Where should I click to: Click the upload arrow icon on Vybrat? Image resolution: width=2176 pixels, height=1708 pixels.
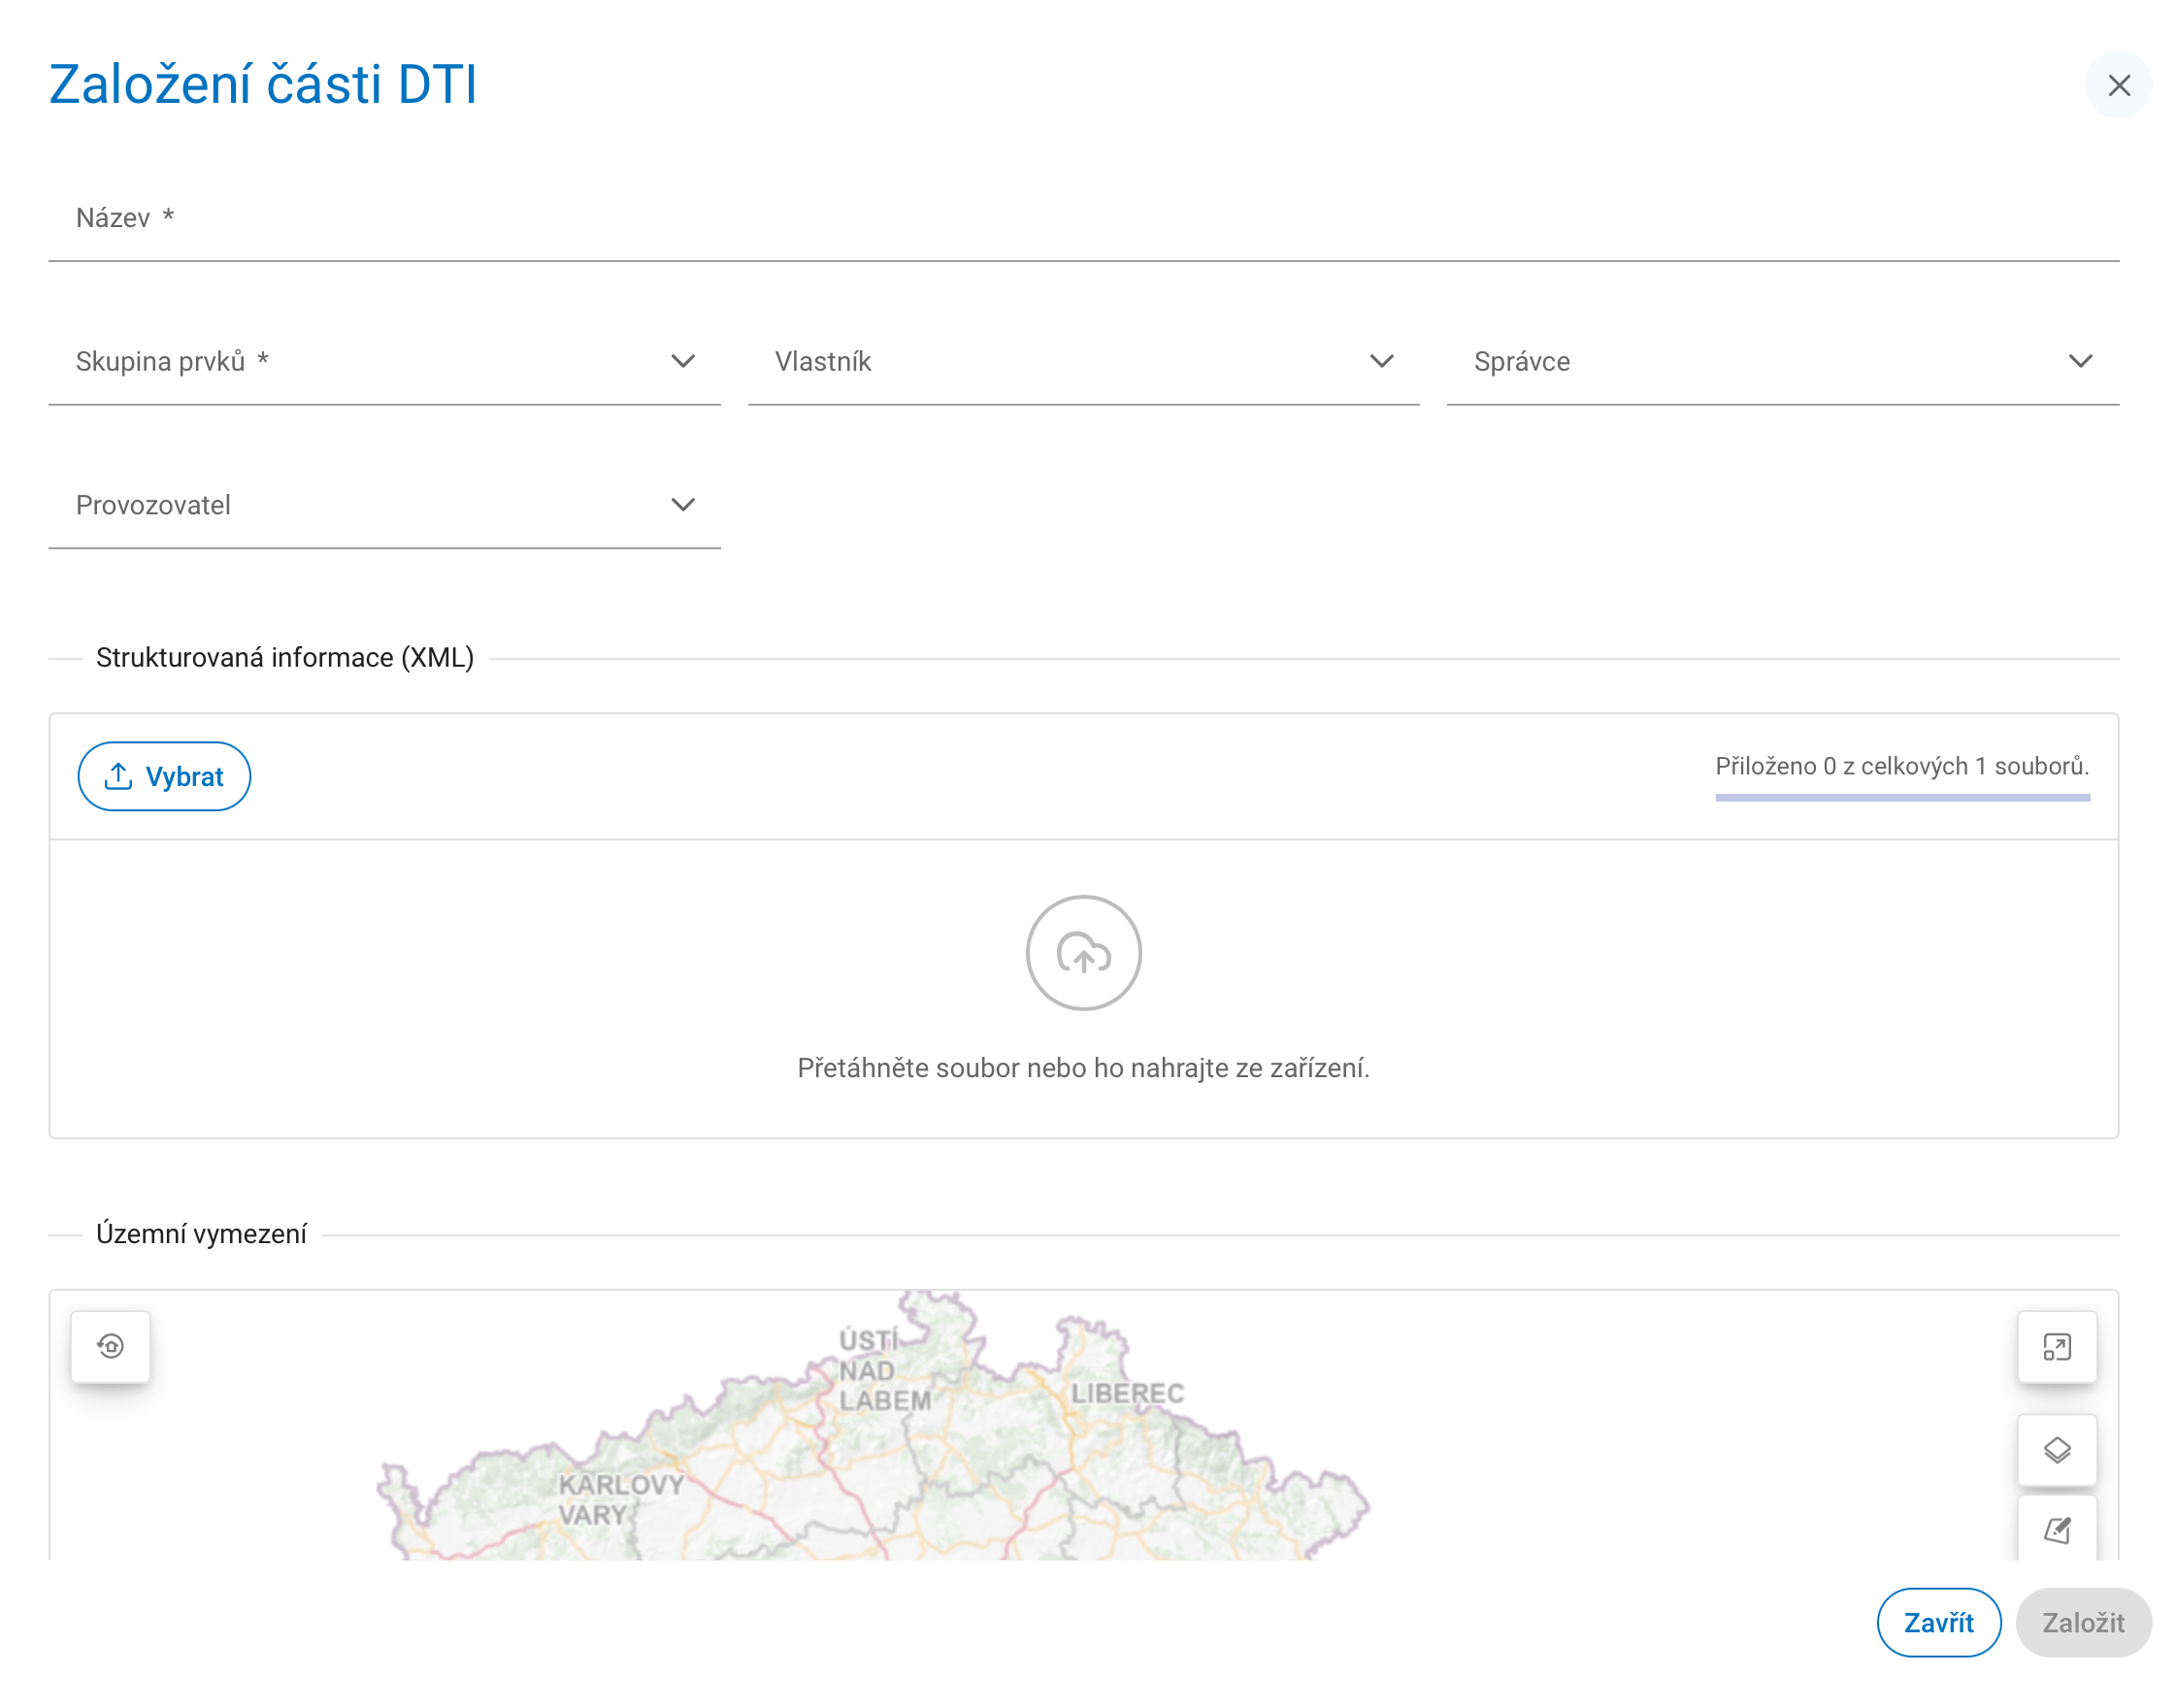(x=118, y=776)
